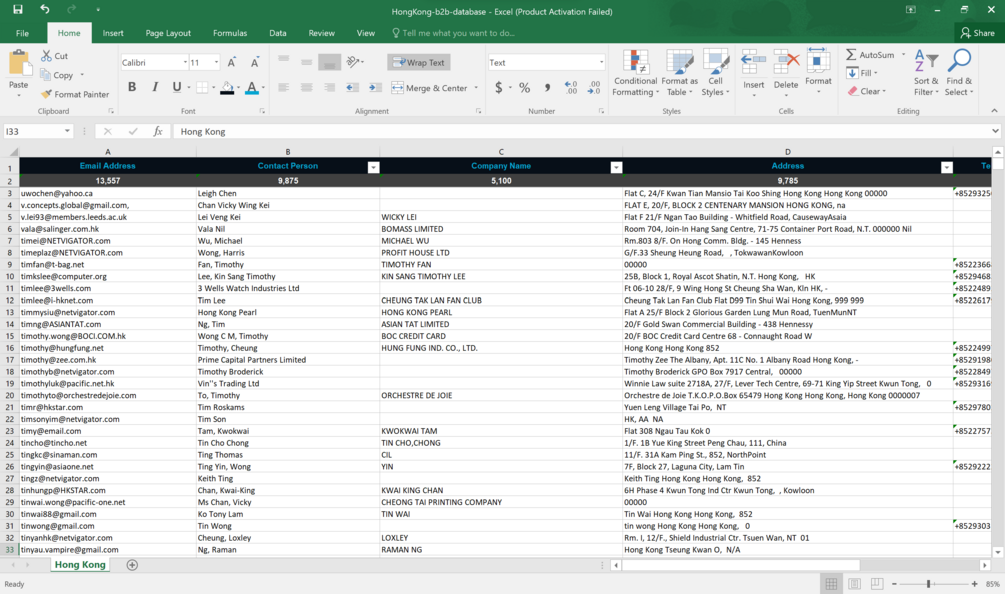Click the Increase Indent icon
Image resolution: width=1005 pixels, height=594 pixels.
pos(376,87)
